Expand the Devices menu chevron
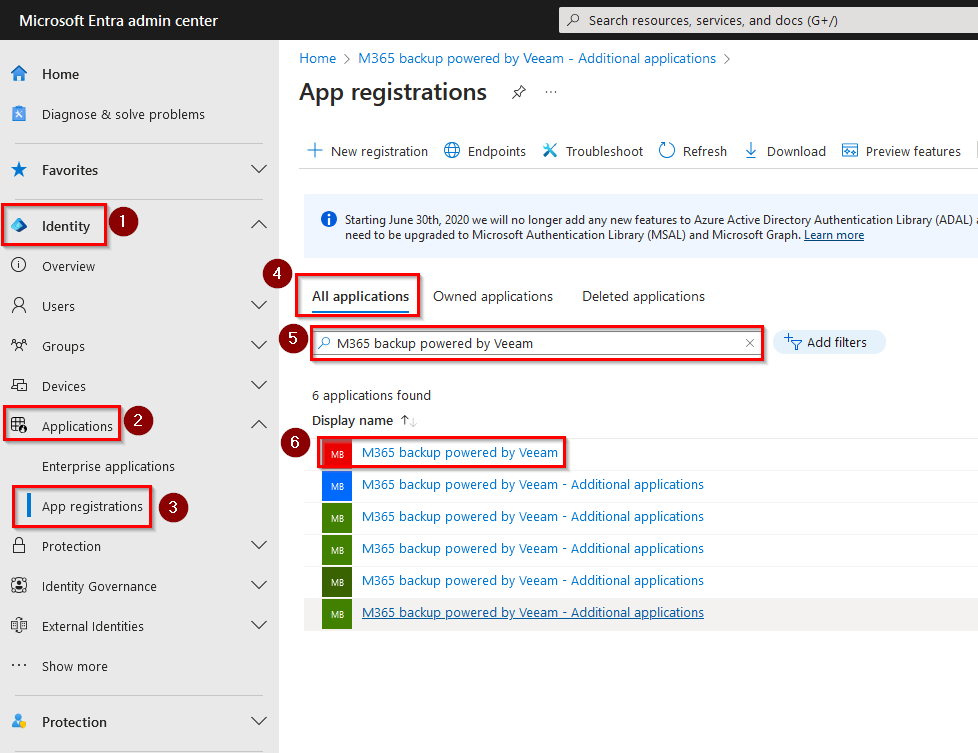 [x=259, y=385]
